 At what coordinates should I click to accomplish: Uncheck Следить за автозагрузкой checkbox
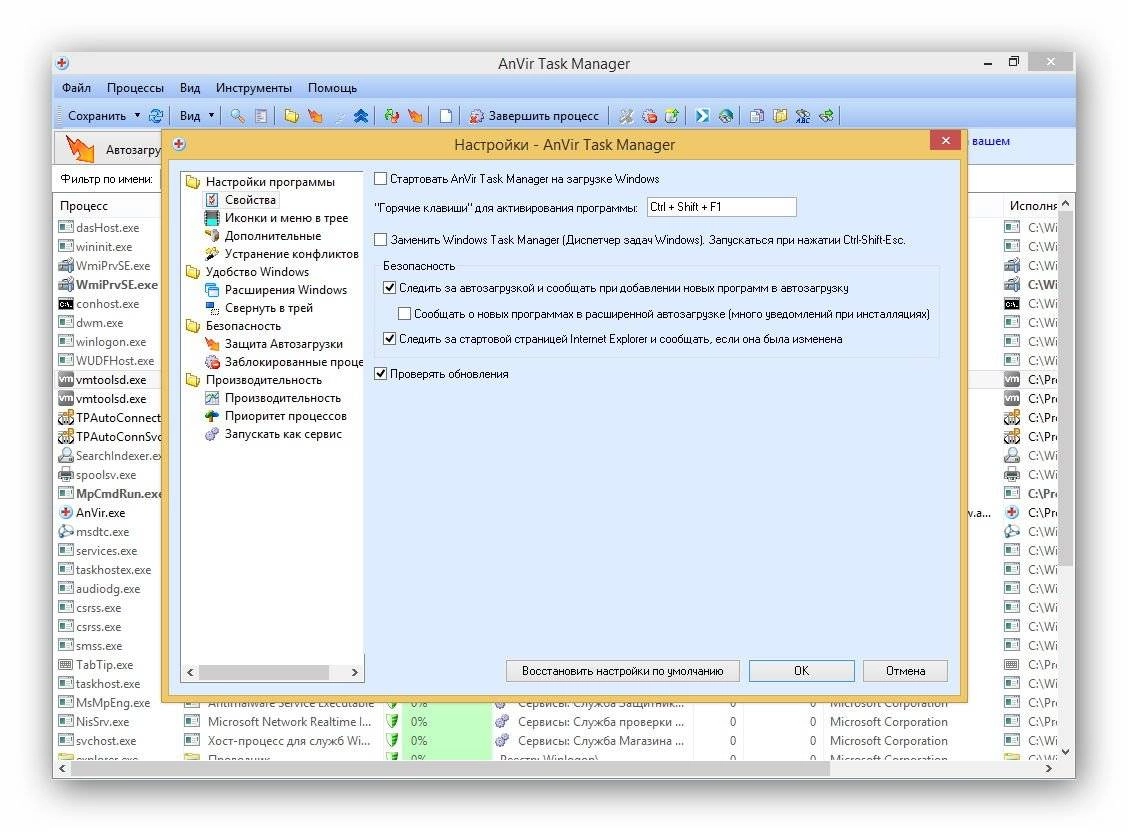coord(389,288)
